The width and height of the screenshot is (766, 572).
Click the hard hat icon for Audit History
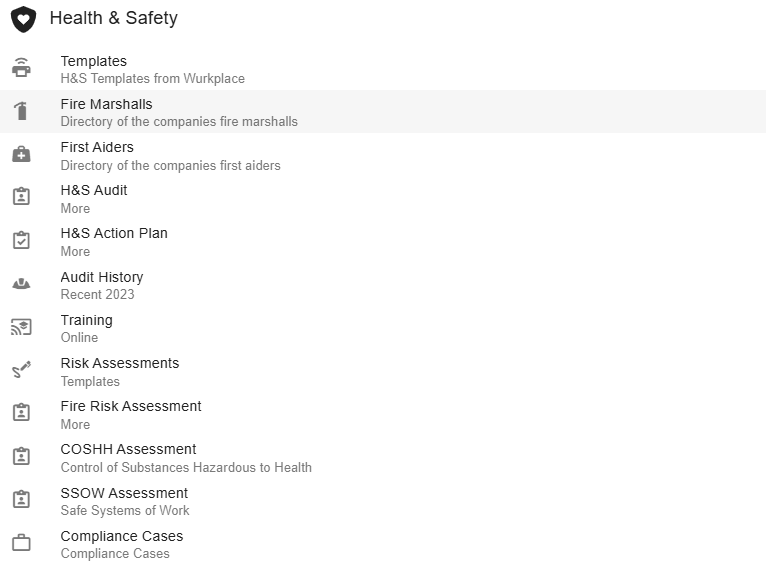[21, 284]
